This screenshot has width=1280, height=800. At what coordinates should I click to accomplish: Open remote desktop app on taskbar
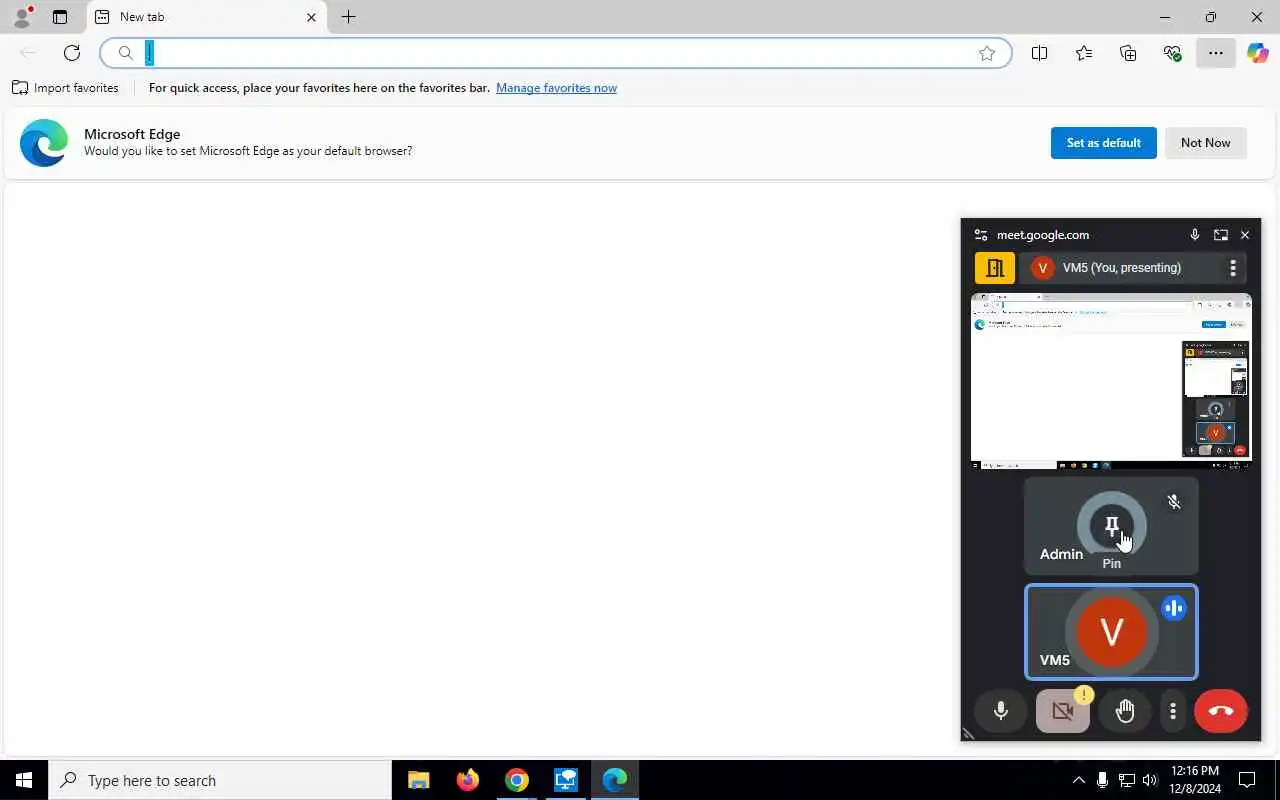pos(565,780)
